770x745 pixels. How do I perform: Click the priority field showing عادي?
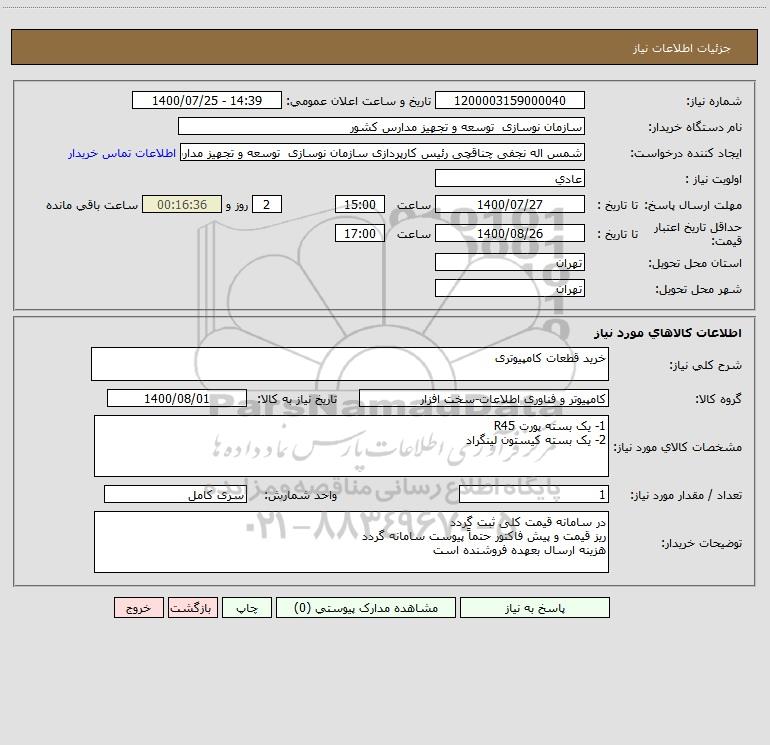pos(510,179)
